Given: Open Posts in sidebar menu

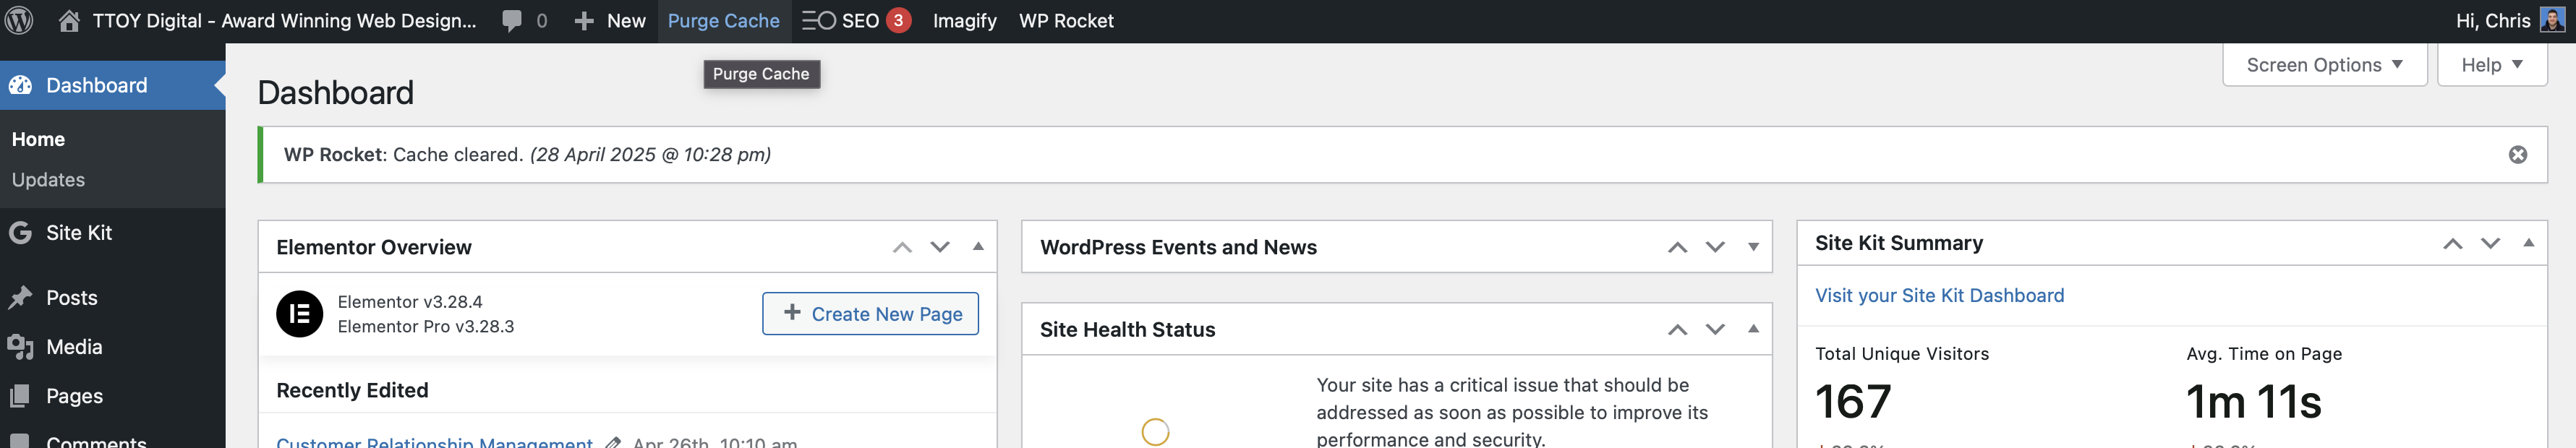Looking at the screenshot, I should [x=112, y=298].
